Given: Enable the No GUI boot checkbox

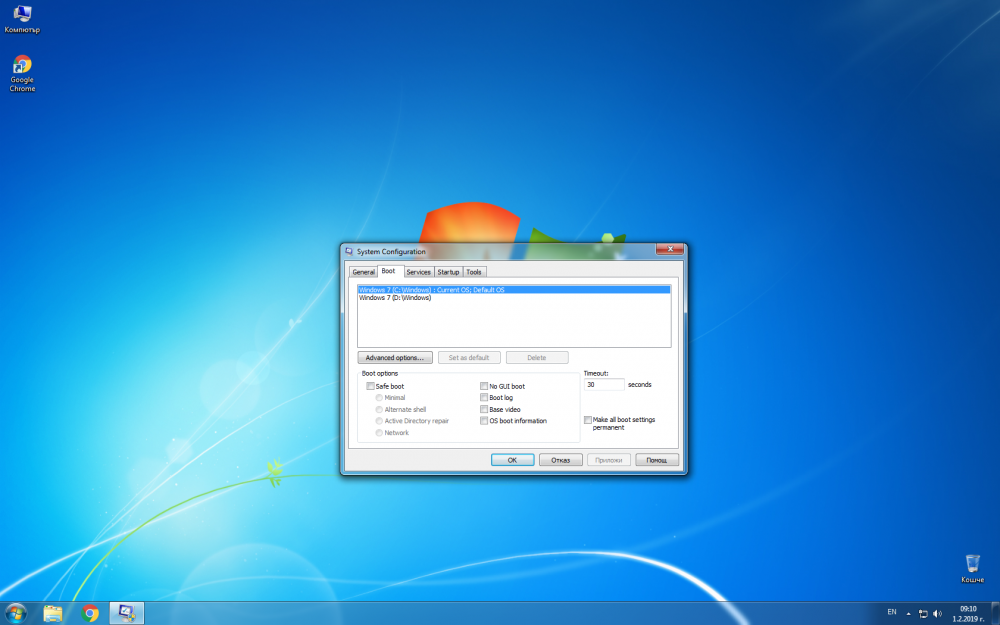Looking at the screenshot, I should click(484, 386).
